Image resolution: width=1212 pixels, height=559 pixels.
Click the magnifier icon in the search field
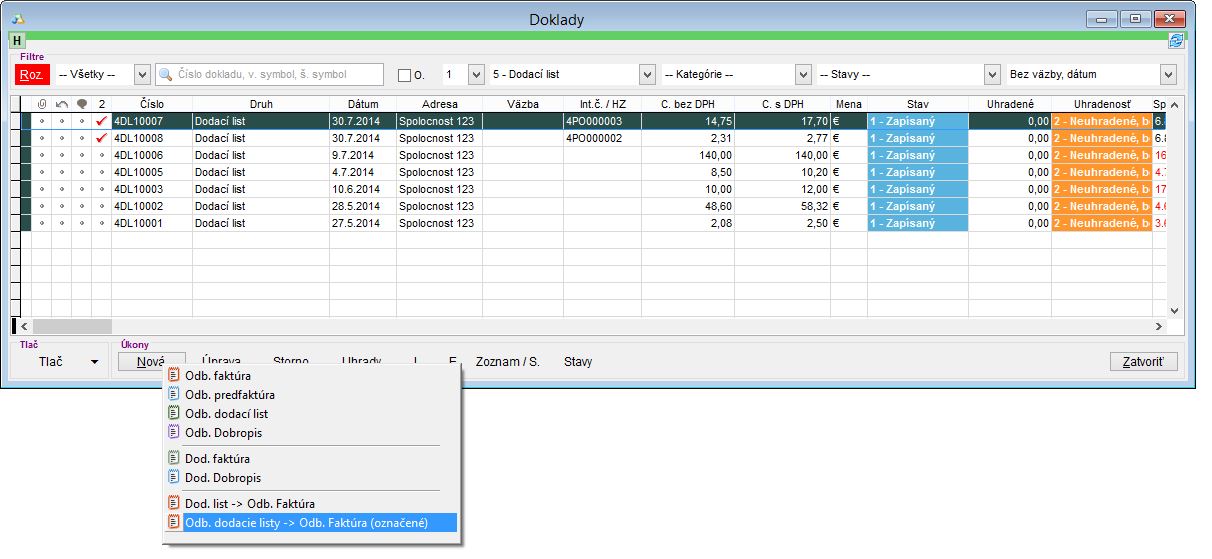click(x=167, y=75)
